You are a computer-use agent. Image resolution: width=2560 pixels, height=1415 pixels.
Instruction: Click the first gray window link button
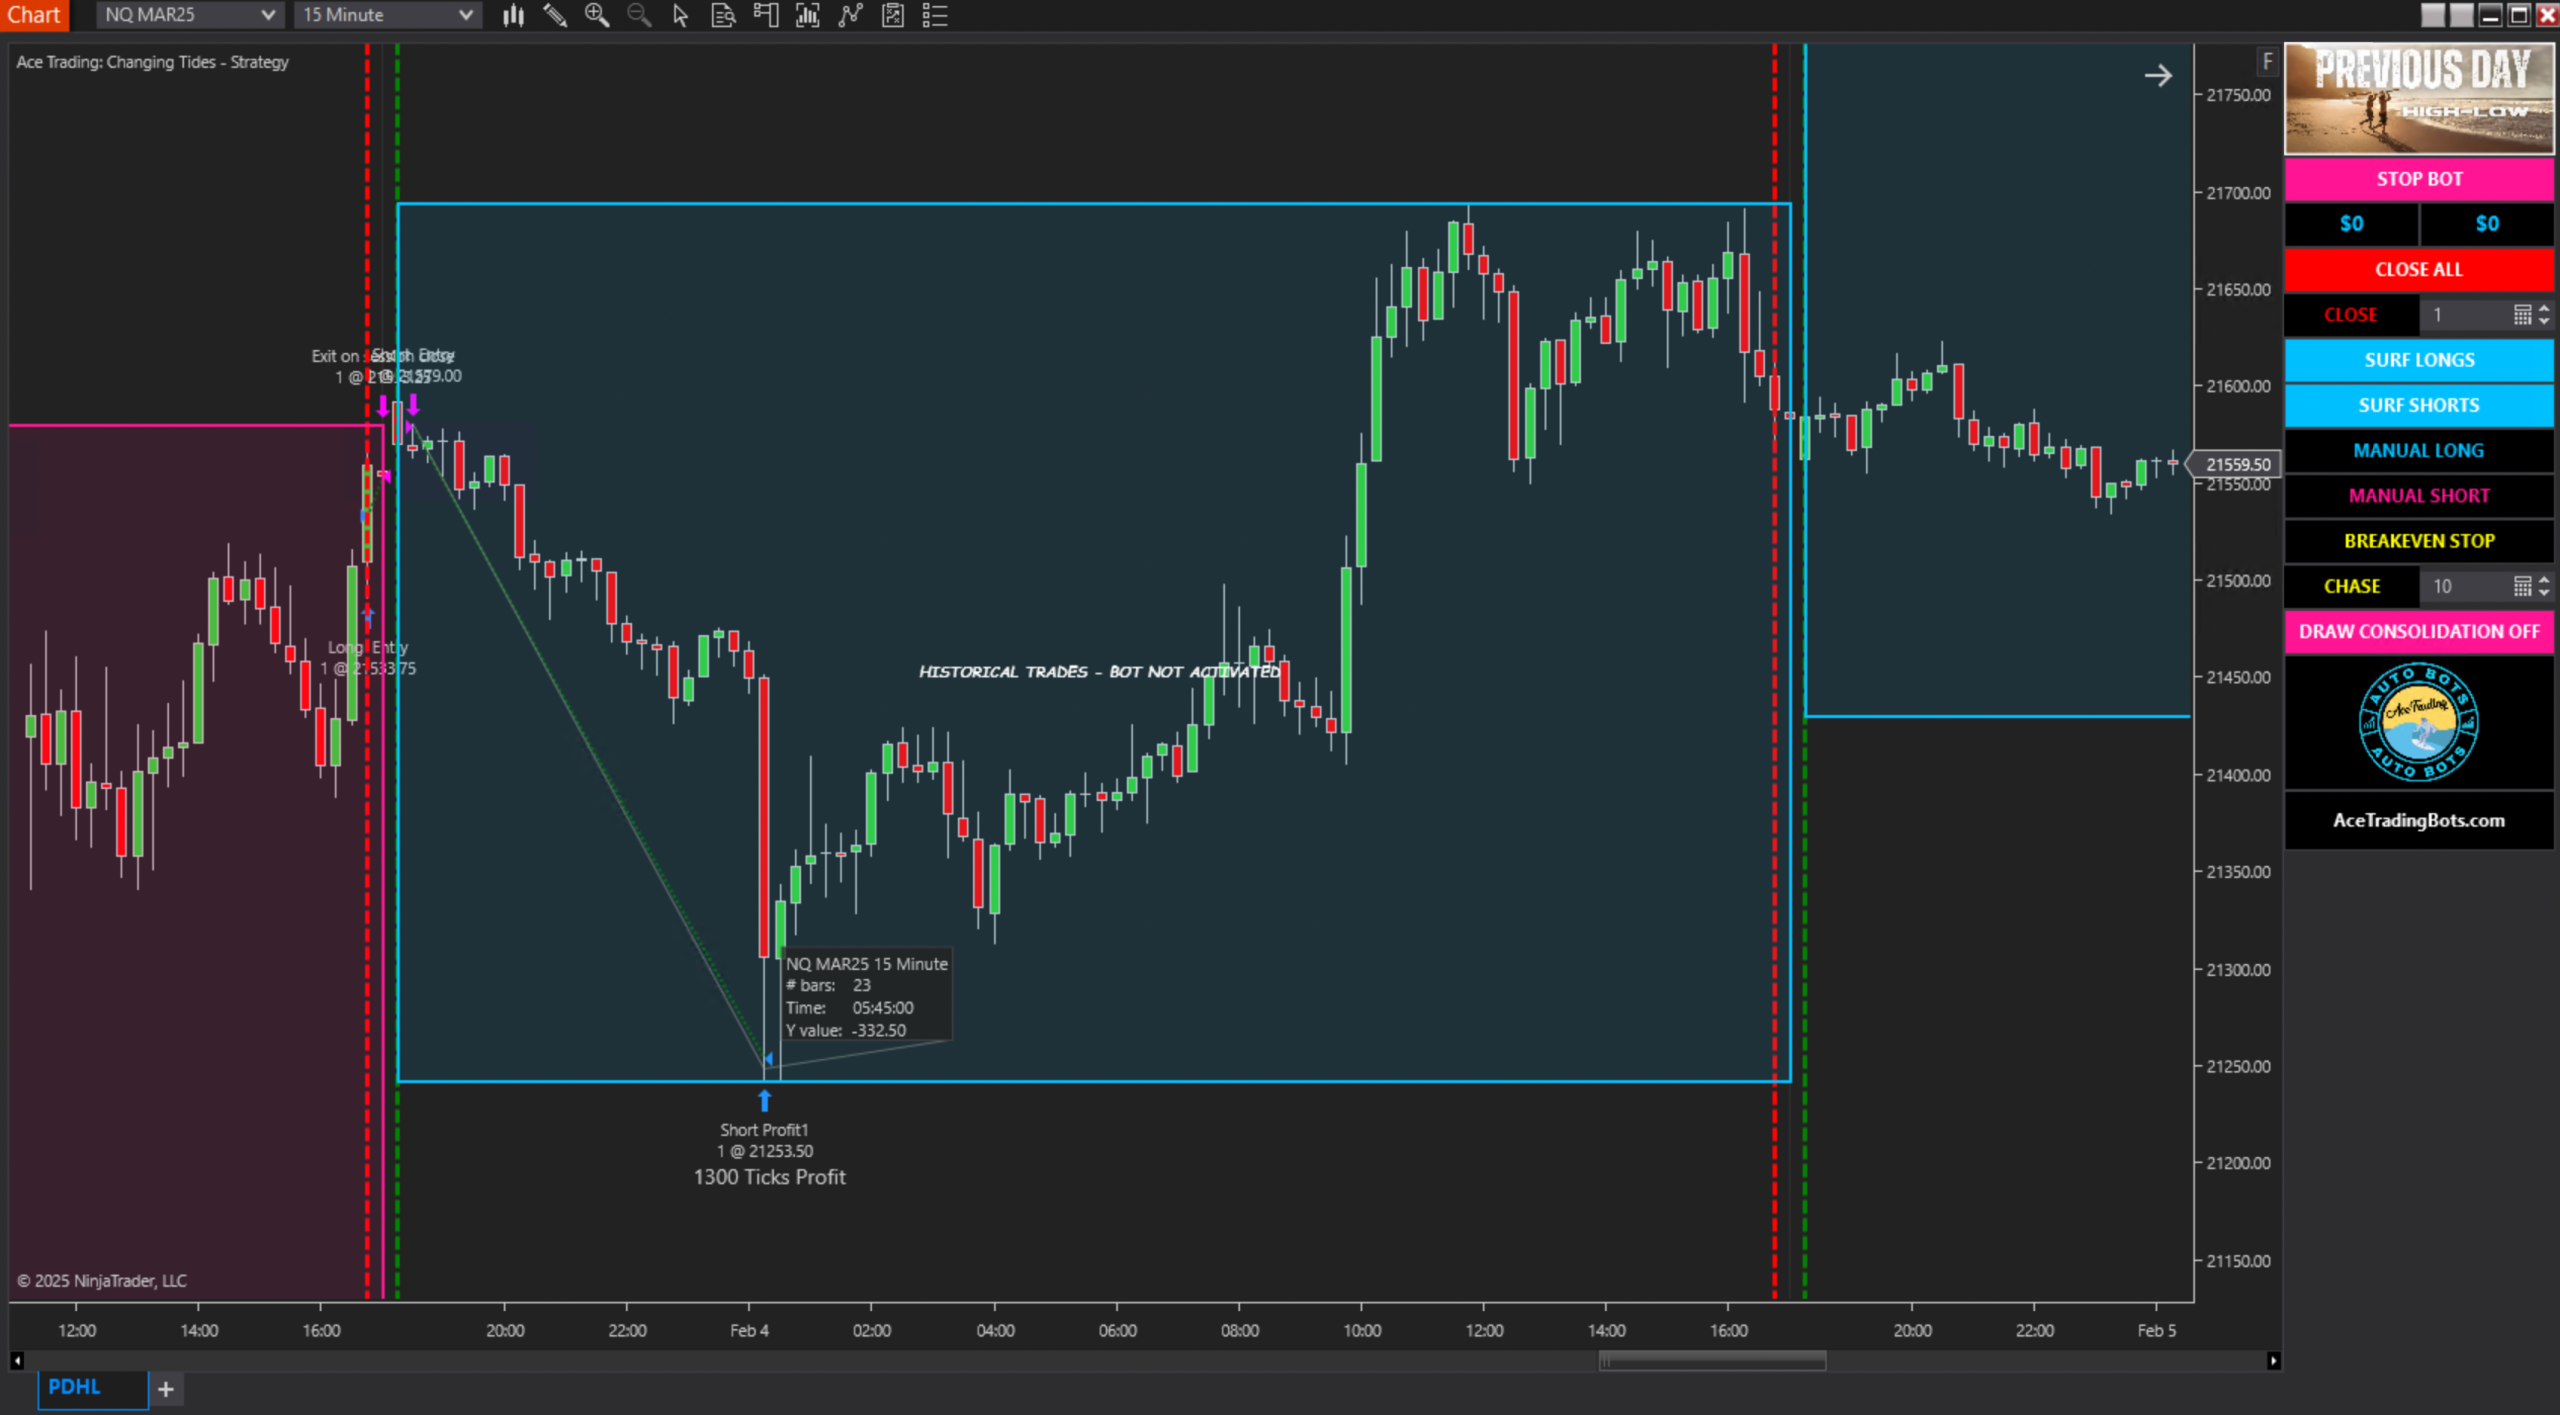(2433, 15)
